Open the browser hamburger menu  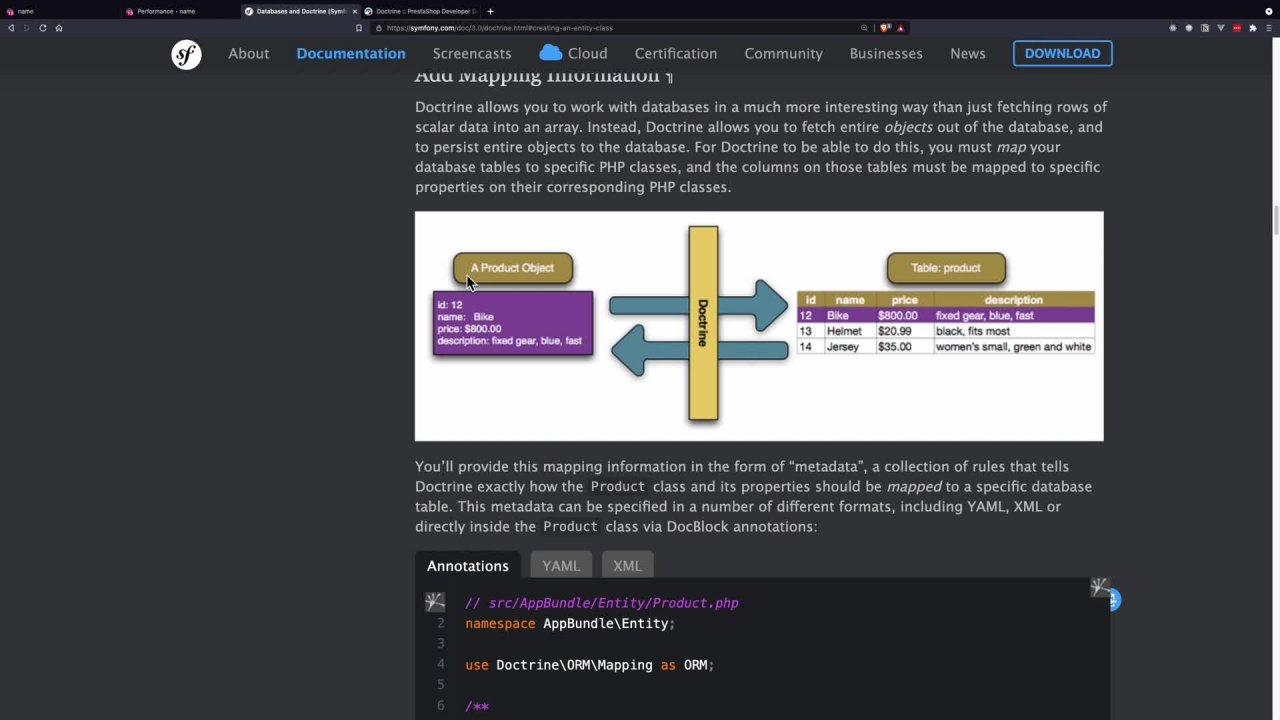click(x=1269, y=28)
